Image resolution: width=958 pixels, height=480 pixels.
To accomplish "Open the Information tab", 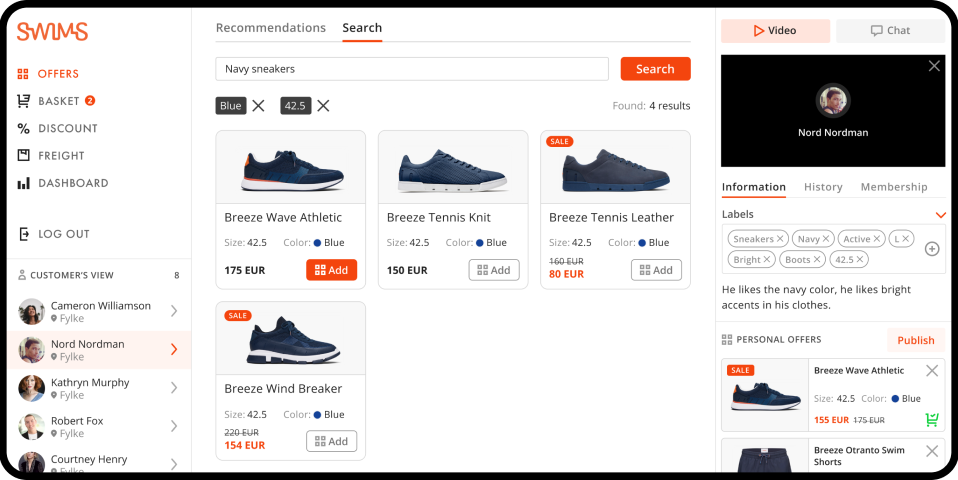I will coord(754,187).
